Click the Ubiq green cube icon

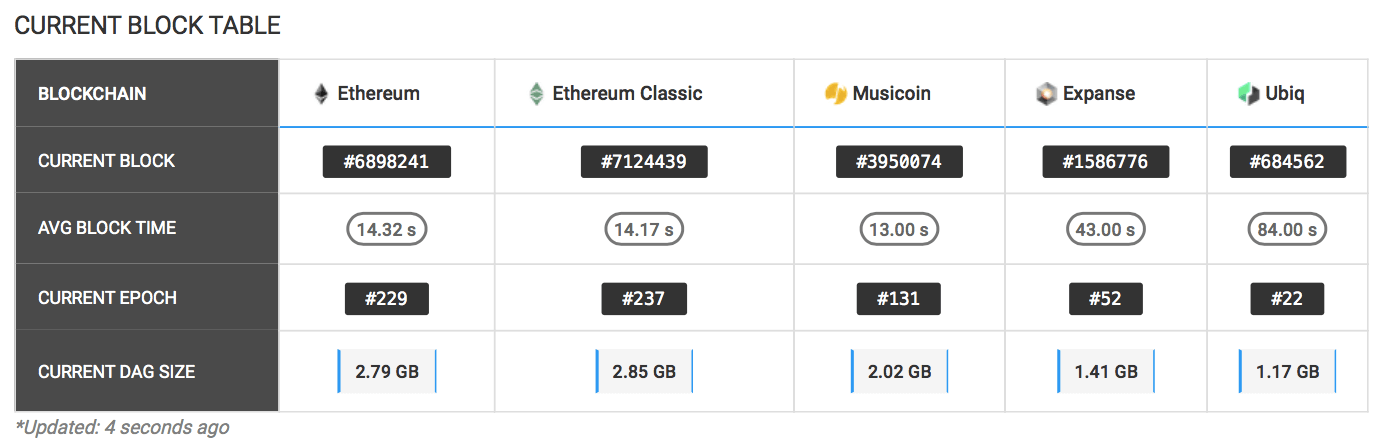click(x=1248, y=94)
